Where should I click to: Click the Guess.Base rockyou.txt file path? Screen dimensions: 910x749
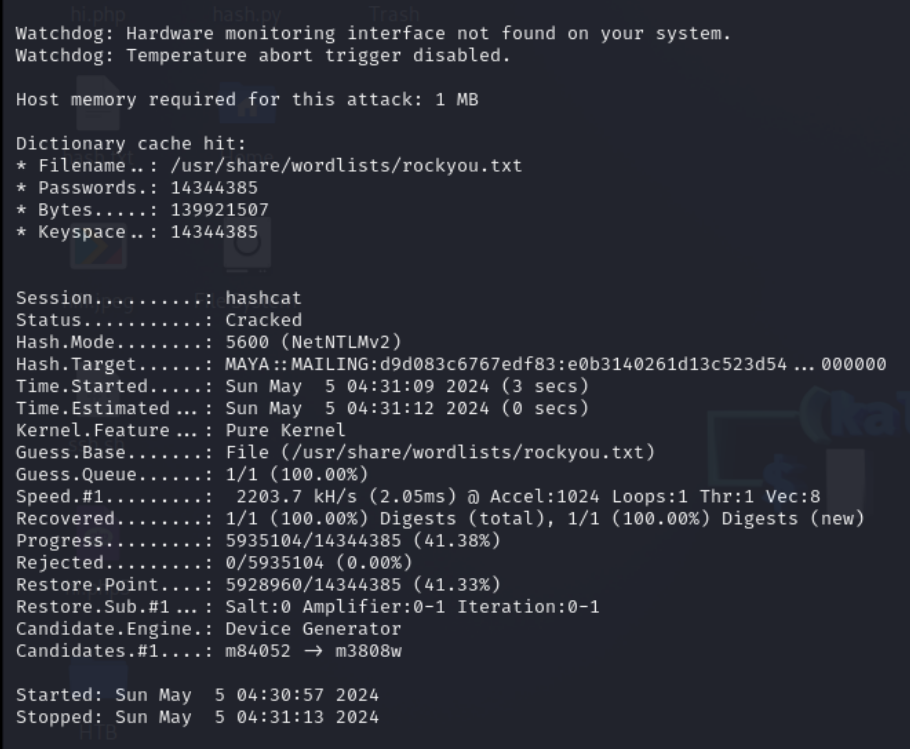click(x=440, y=452)
